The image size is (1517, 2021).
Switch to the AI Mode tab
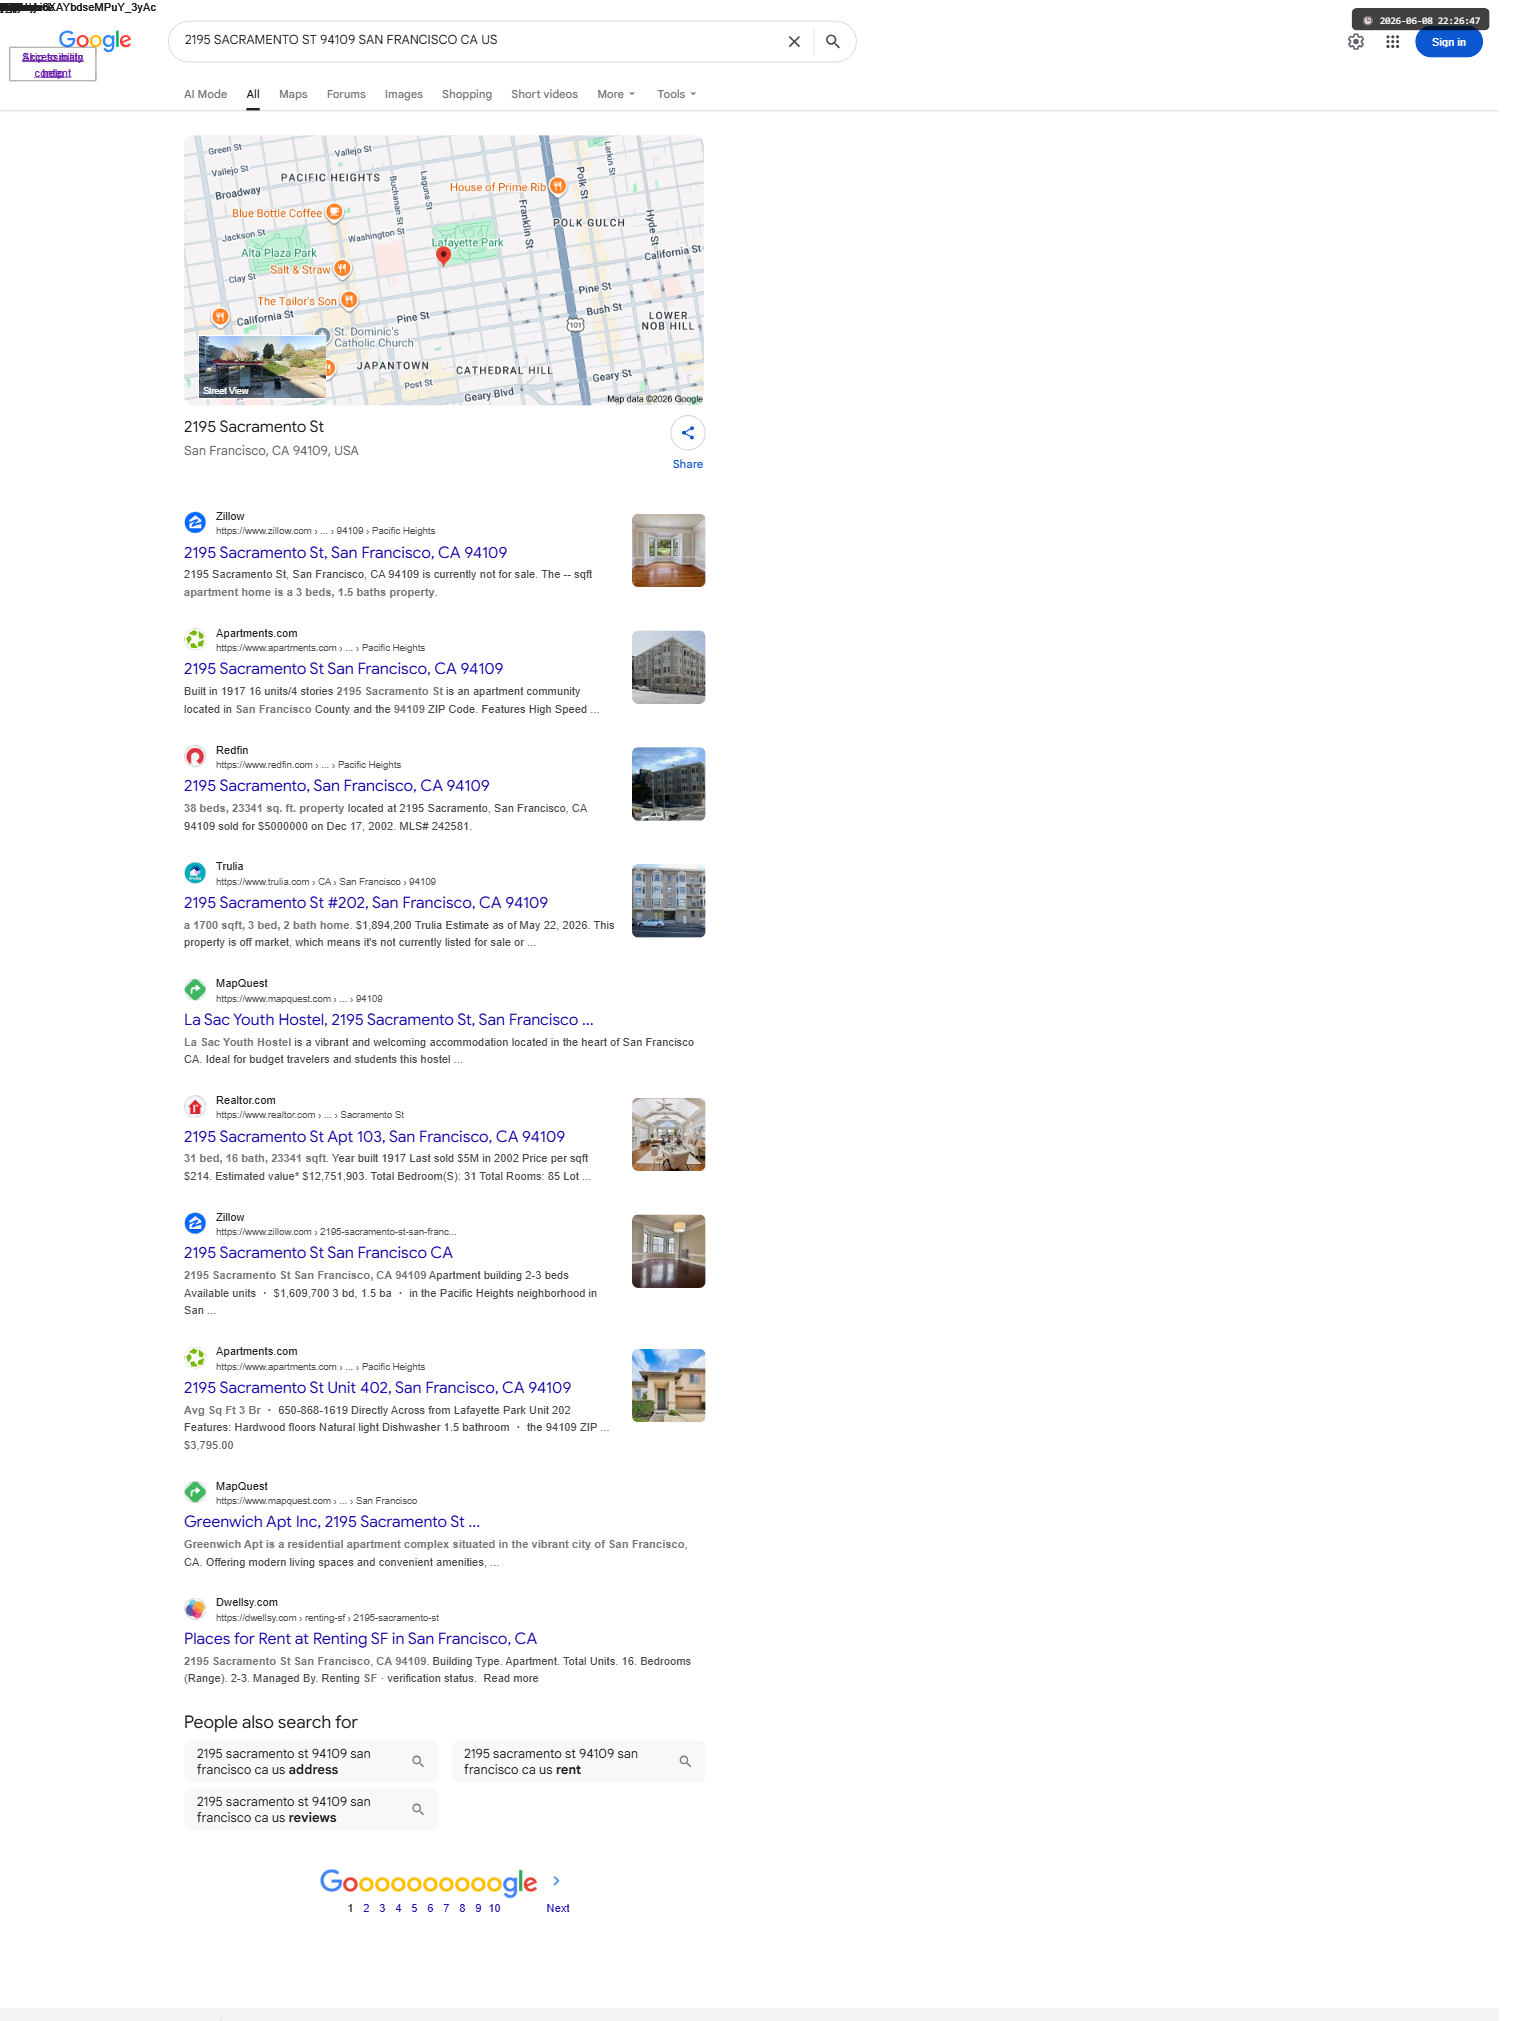(x=205, y=94)
